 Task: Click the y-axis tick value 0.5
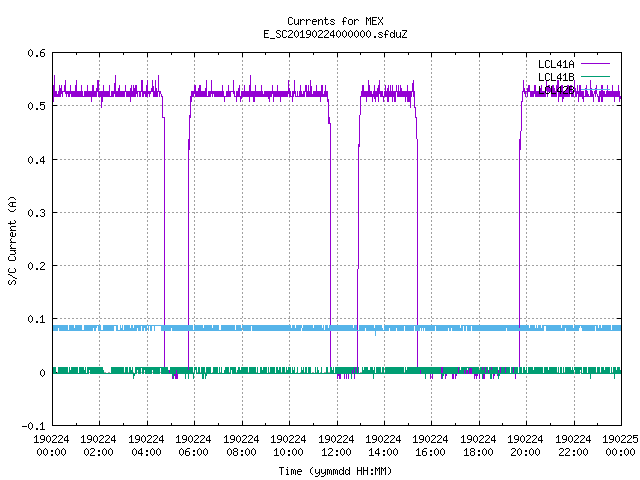point(36,106)
